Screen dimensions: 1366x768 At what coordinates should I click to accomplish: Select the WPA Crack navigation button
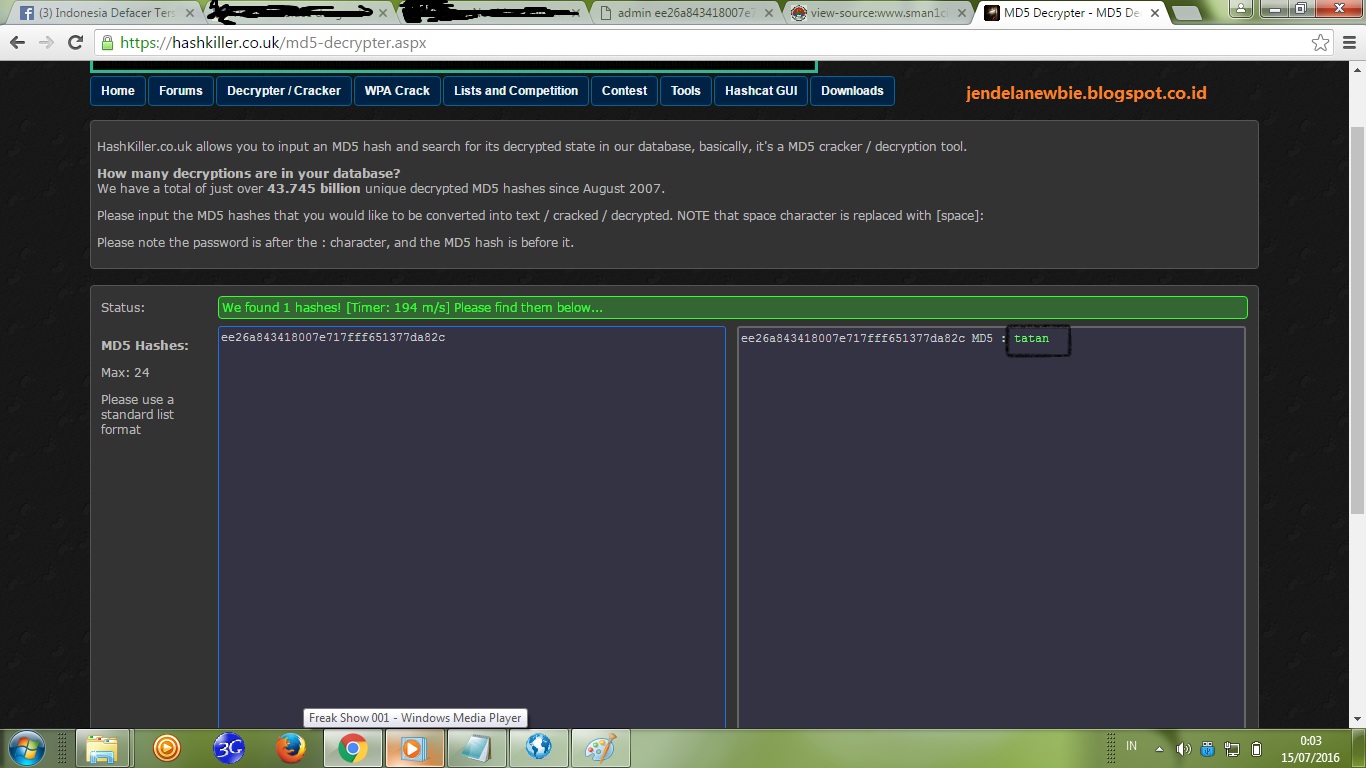[396, 91]
